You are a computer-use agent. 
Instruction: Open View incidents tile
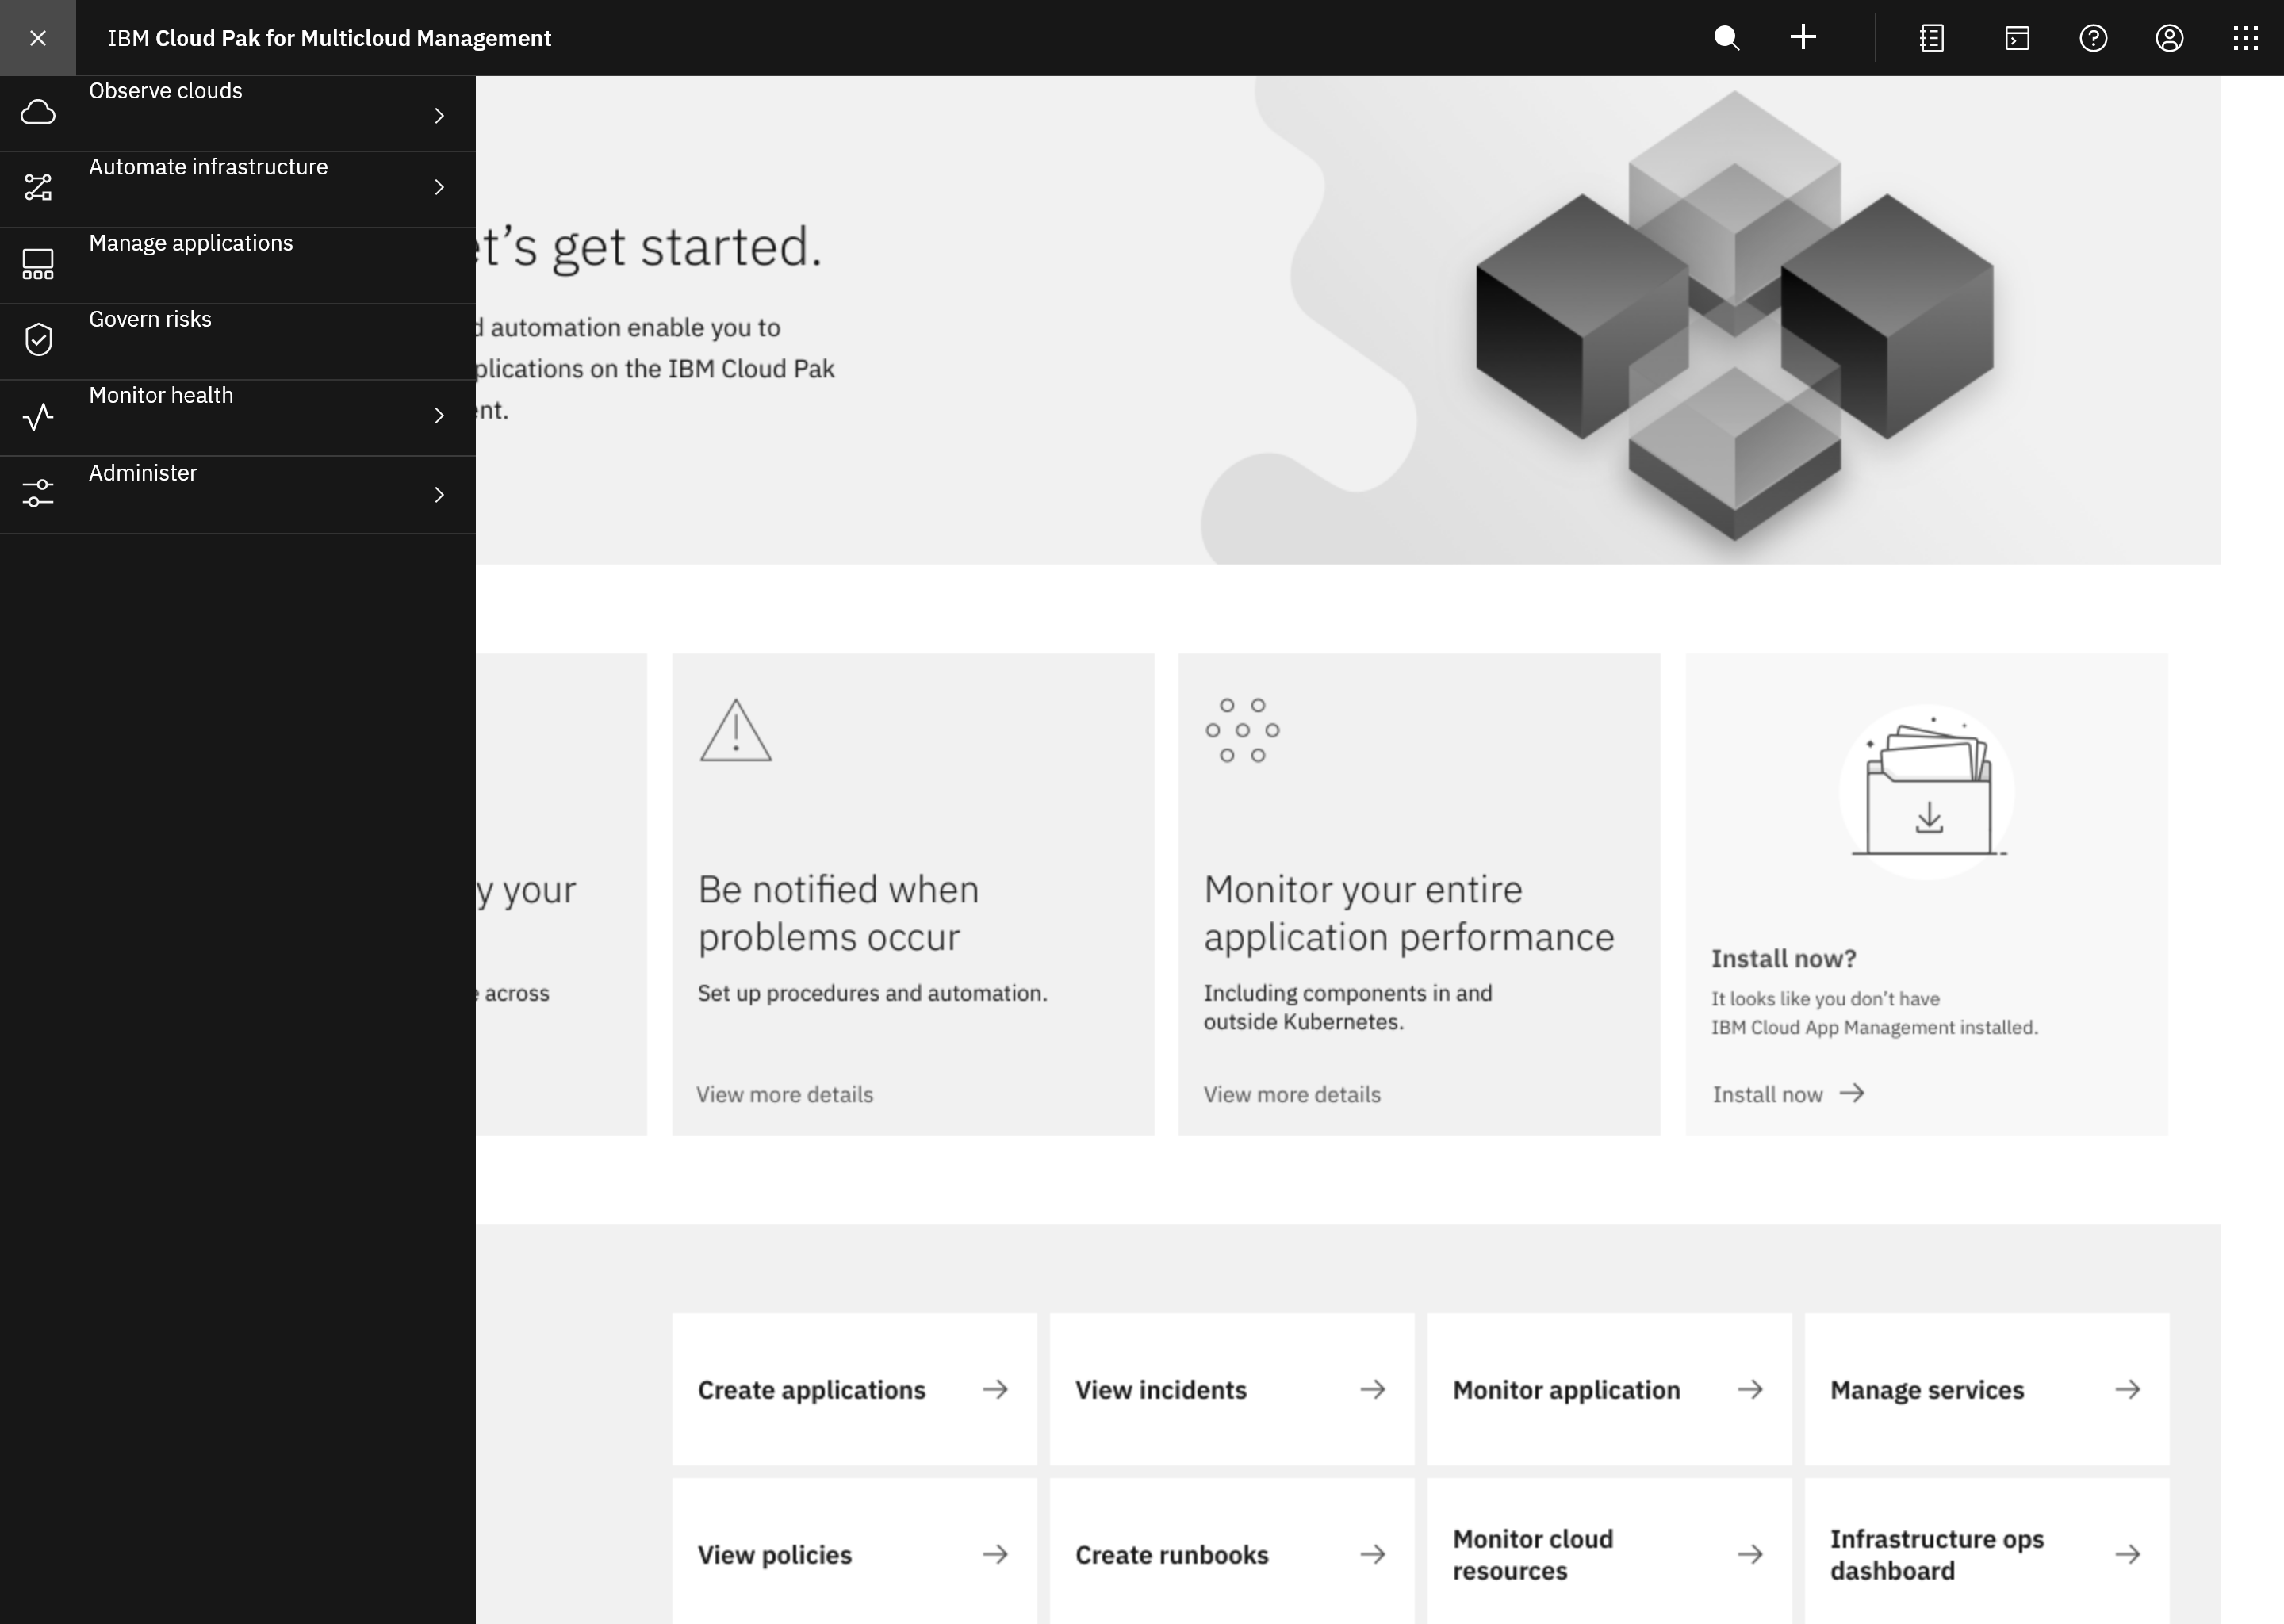(x=1232, y=1389)
